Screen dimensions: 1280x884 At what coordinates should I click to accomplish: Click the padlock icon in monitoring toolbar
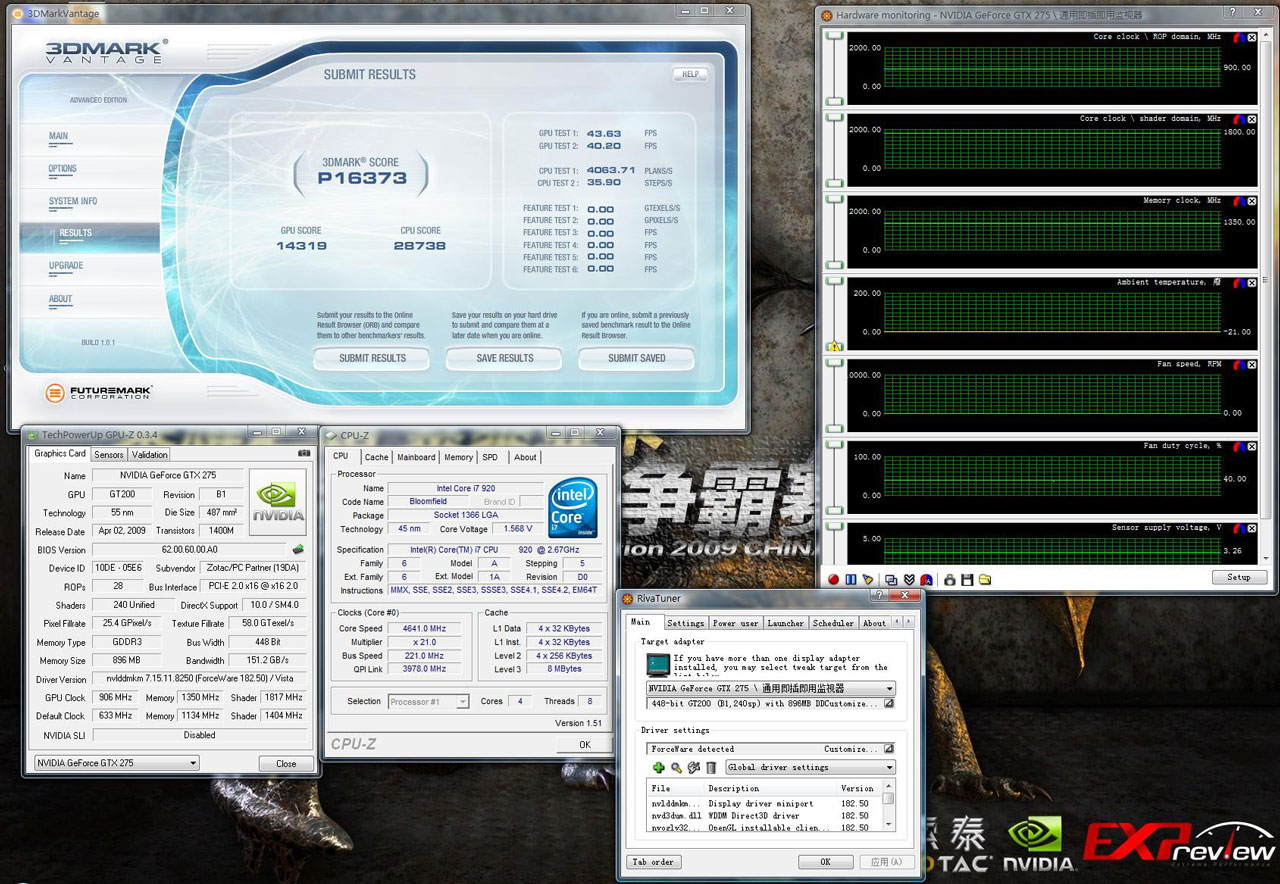(950, 579)
